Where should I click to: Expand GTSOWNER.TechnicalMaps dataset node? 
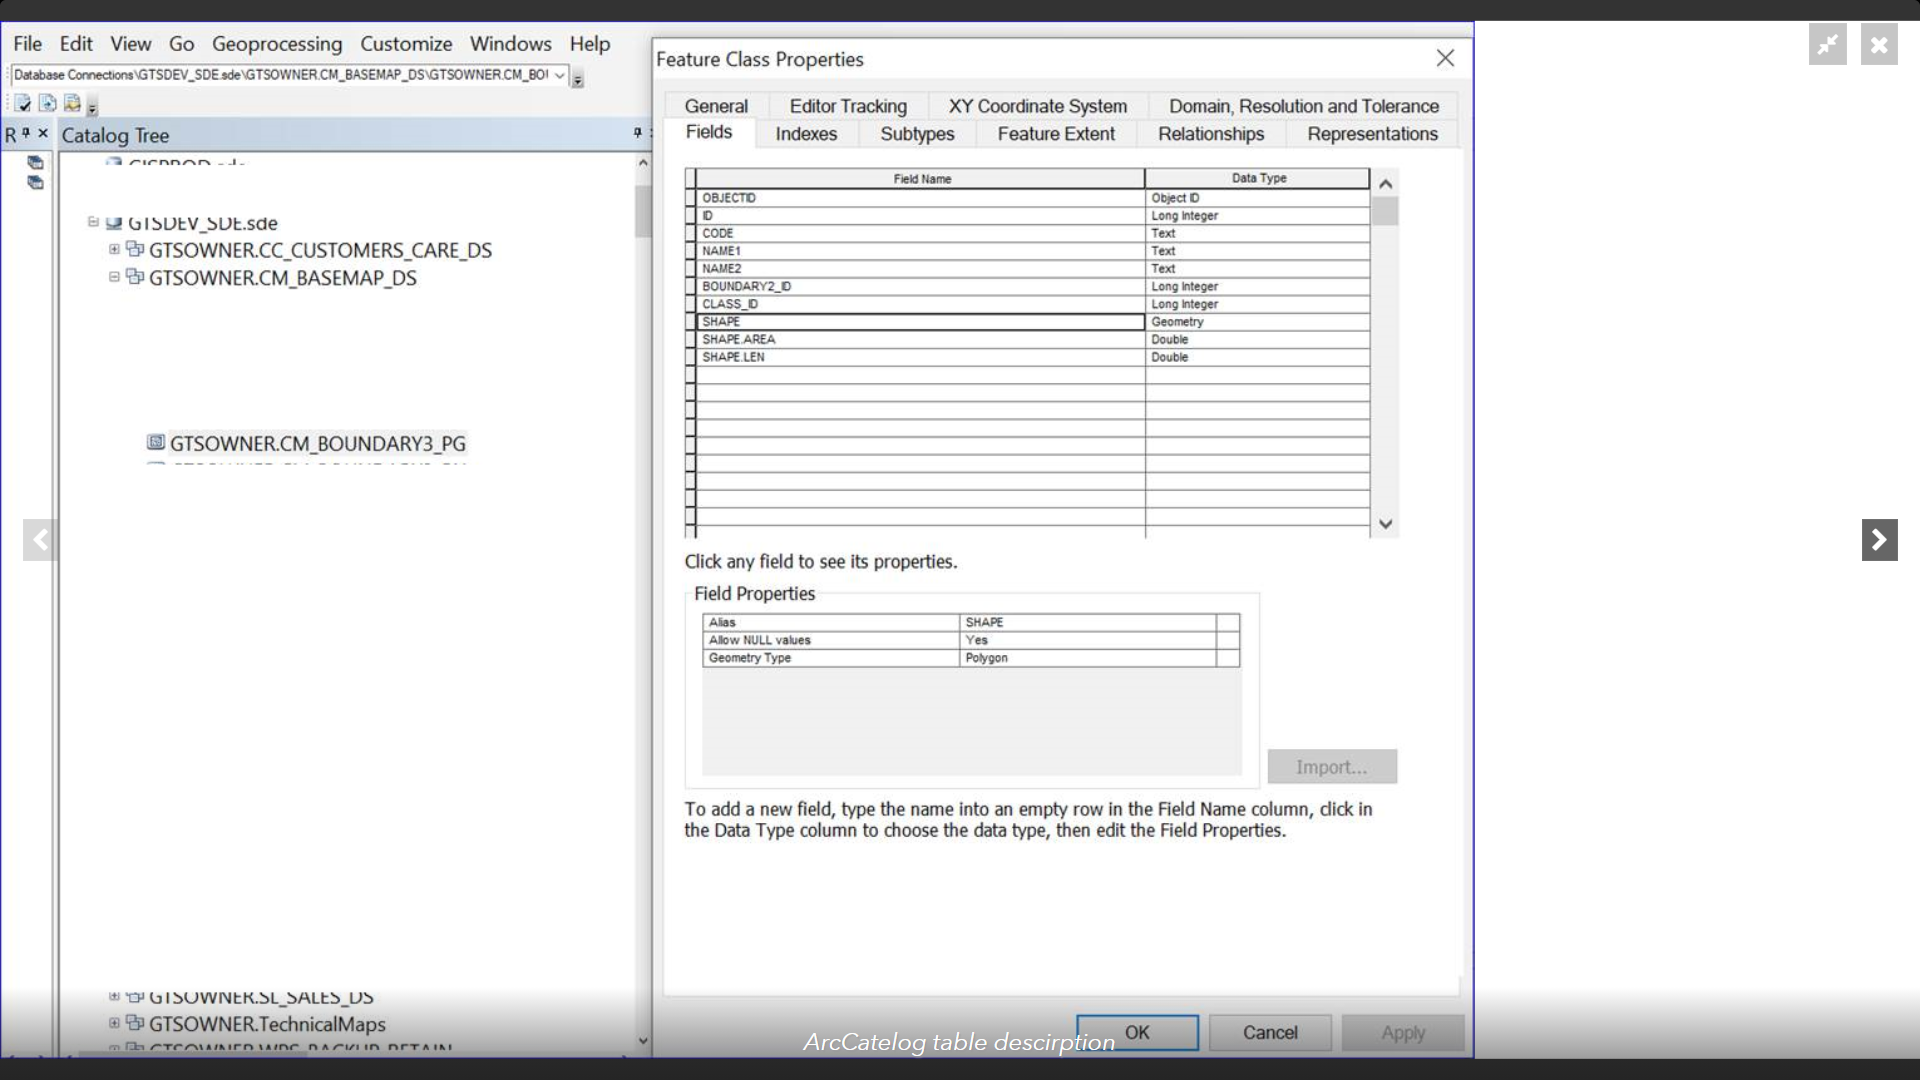114,1023
